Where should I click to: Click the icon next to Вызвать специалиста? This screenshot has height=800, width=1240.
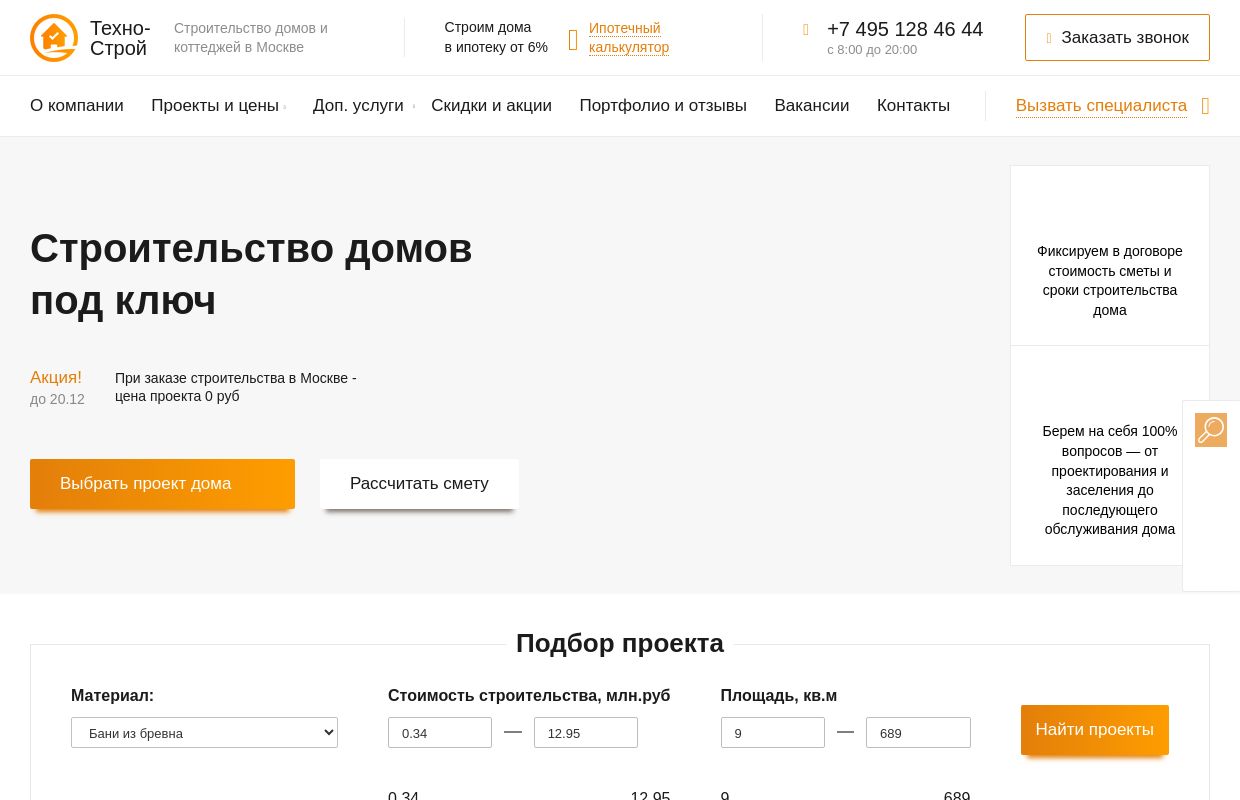click(1205, 106)
